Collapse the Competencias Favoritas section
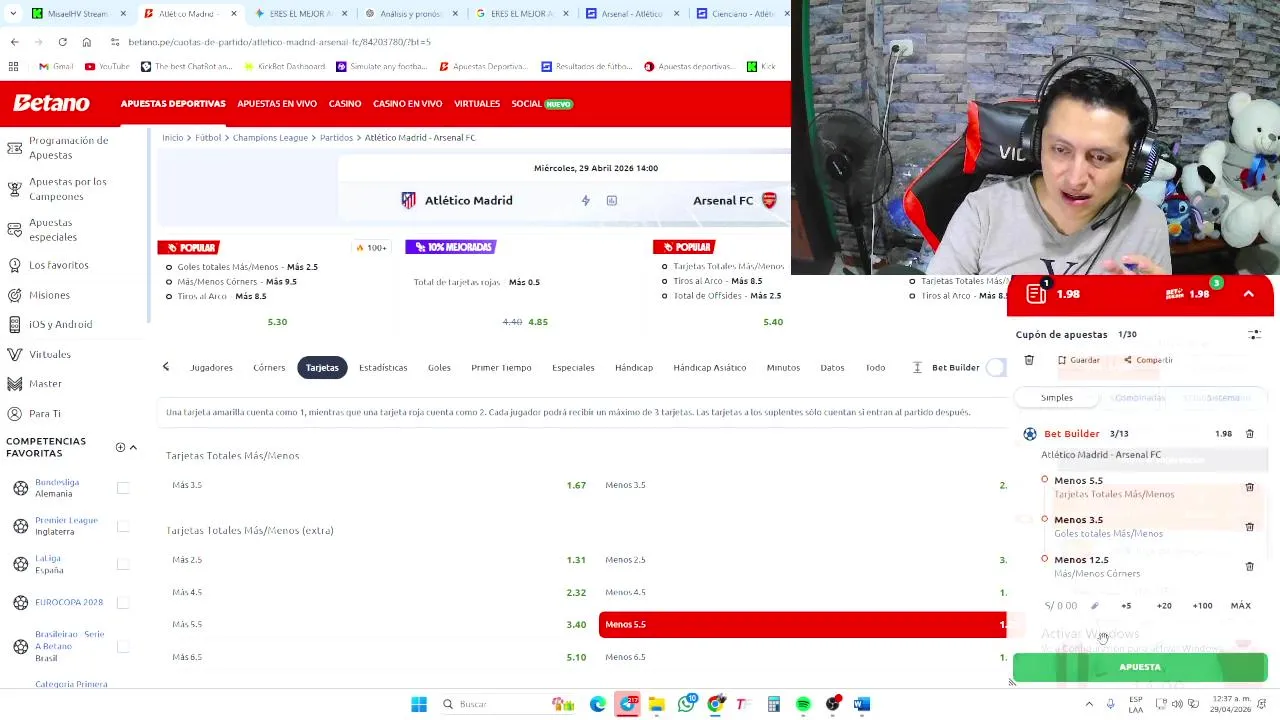 point(133,448)
